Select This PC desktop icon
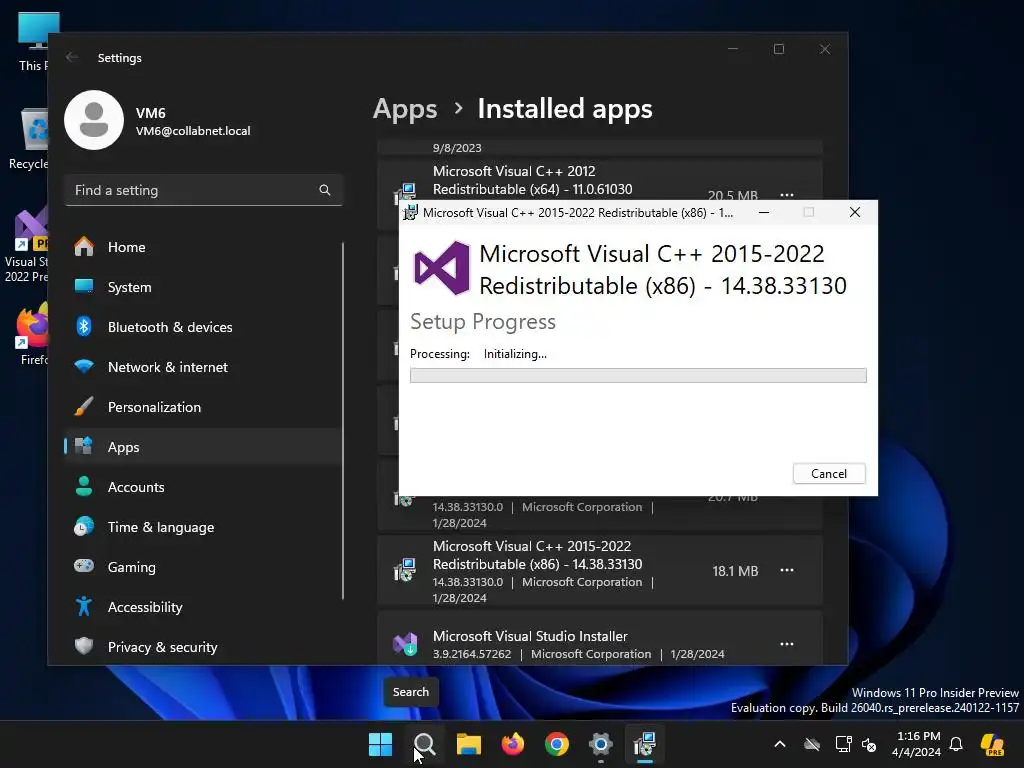The width and height of the screenshot is (1024, 768). [33, 42]
